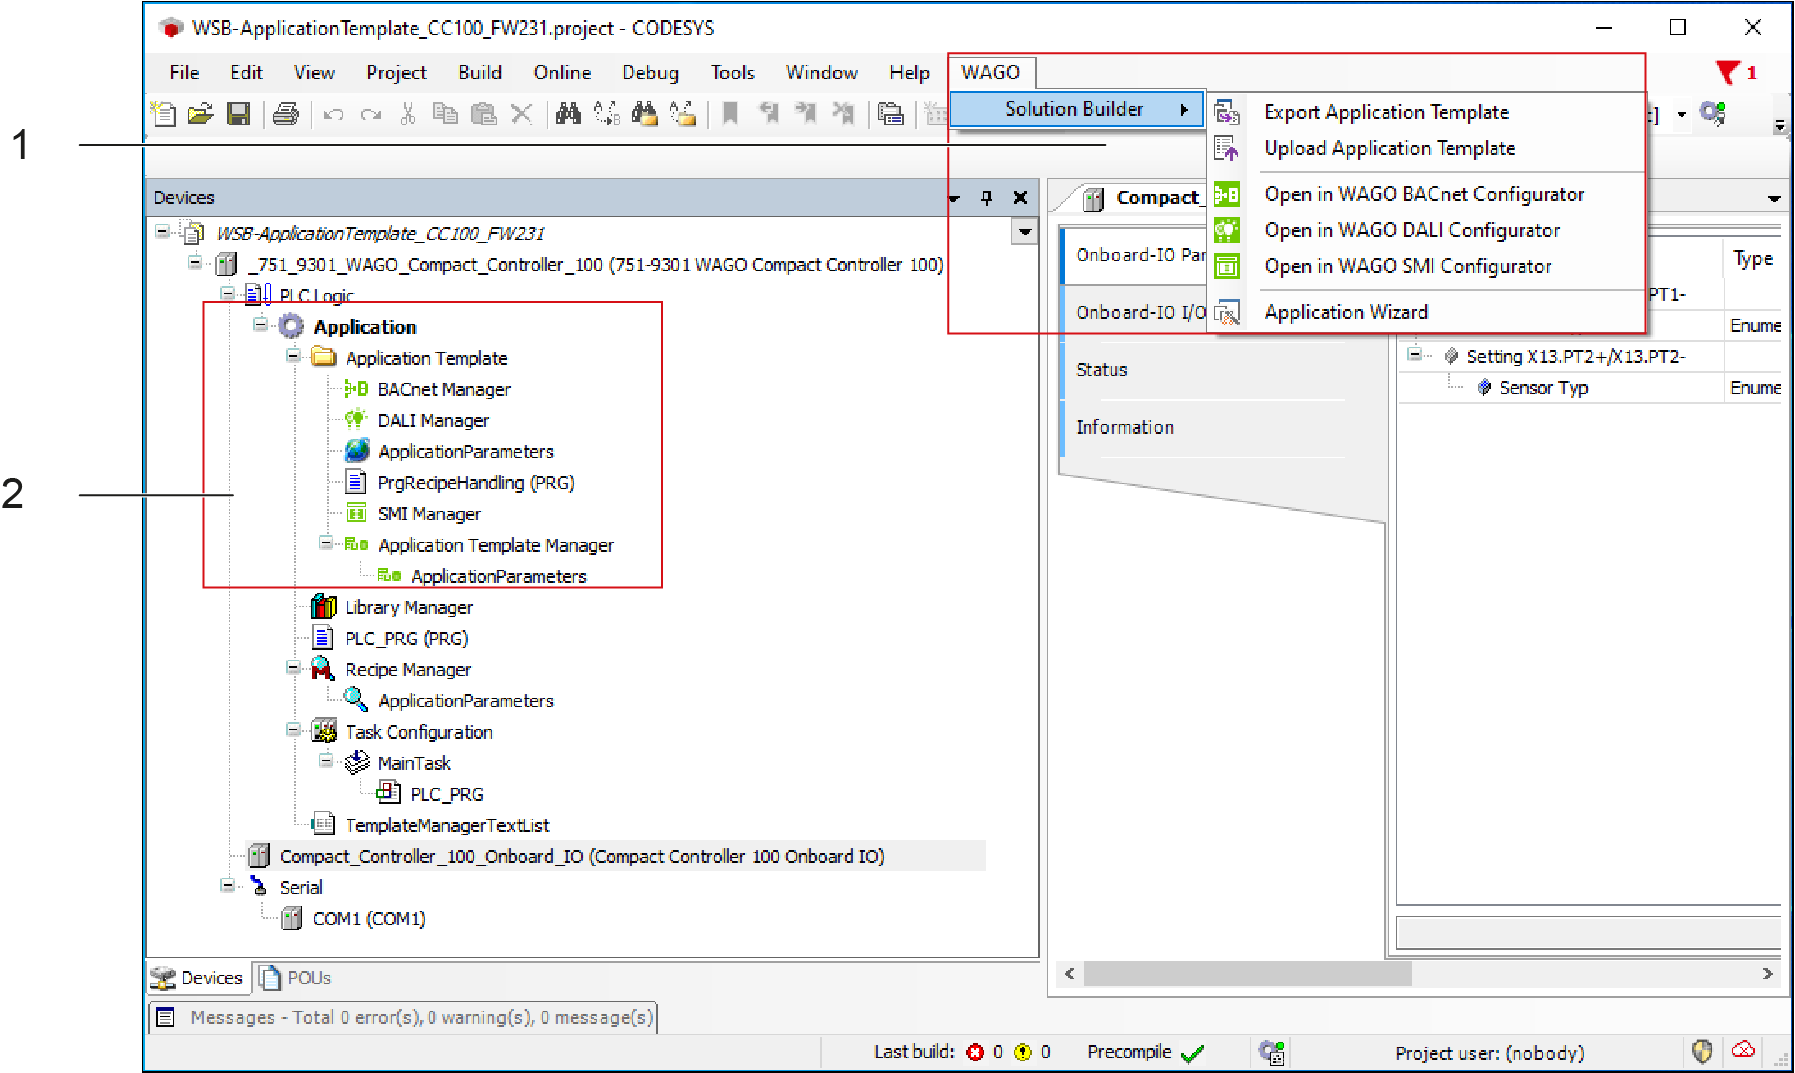Launch the Application Wizard menu entry
The width and height of the screenshot is (1795, 1073).
[x=1346, y=312]
